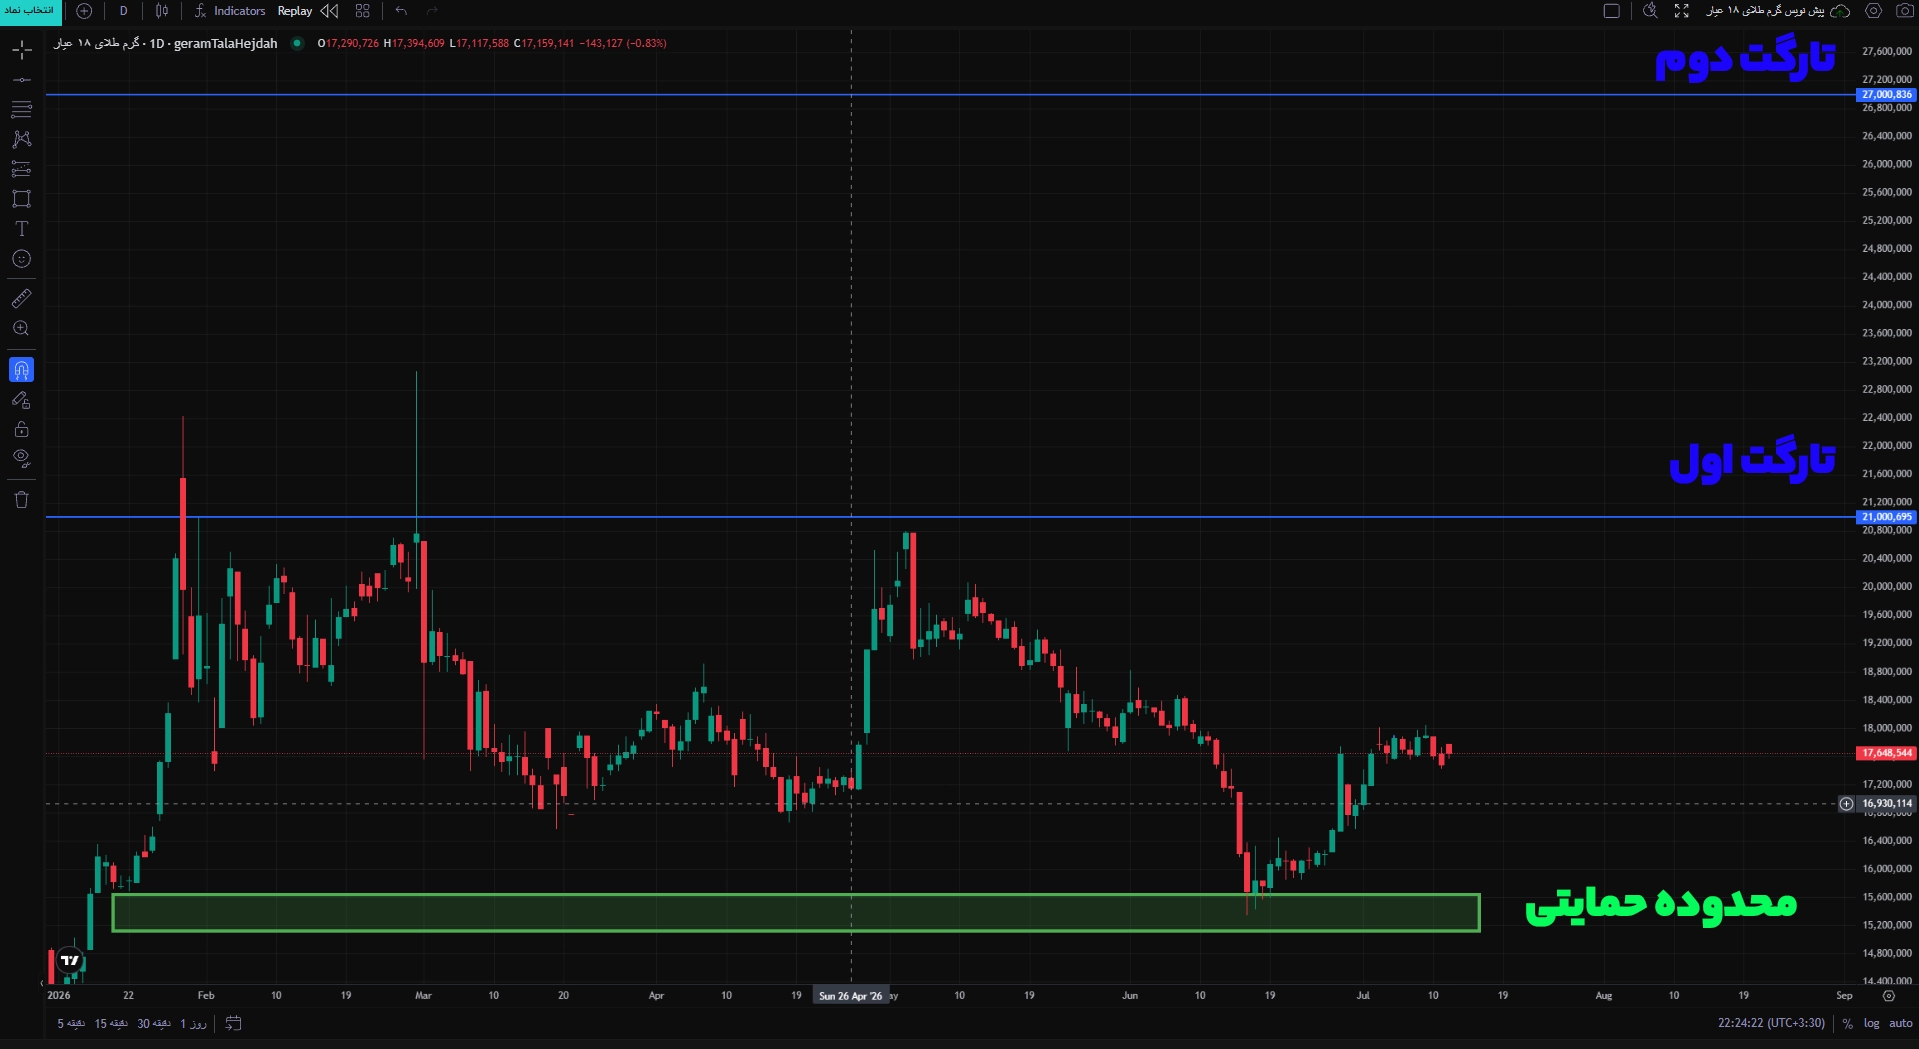Select the forecasting and position tool
The image size is (1919, 1049).
coord(22,169)
